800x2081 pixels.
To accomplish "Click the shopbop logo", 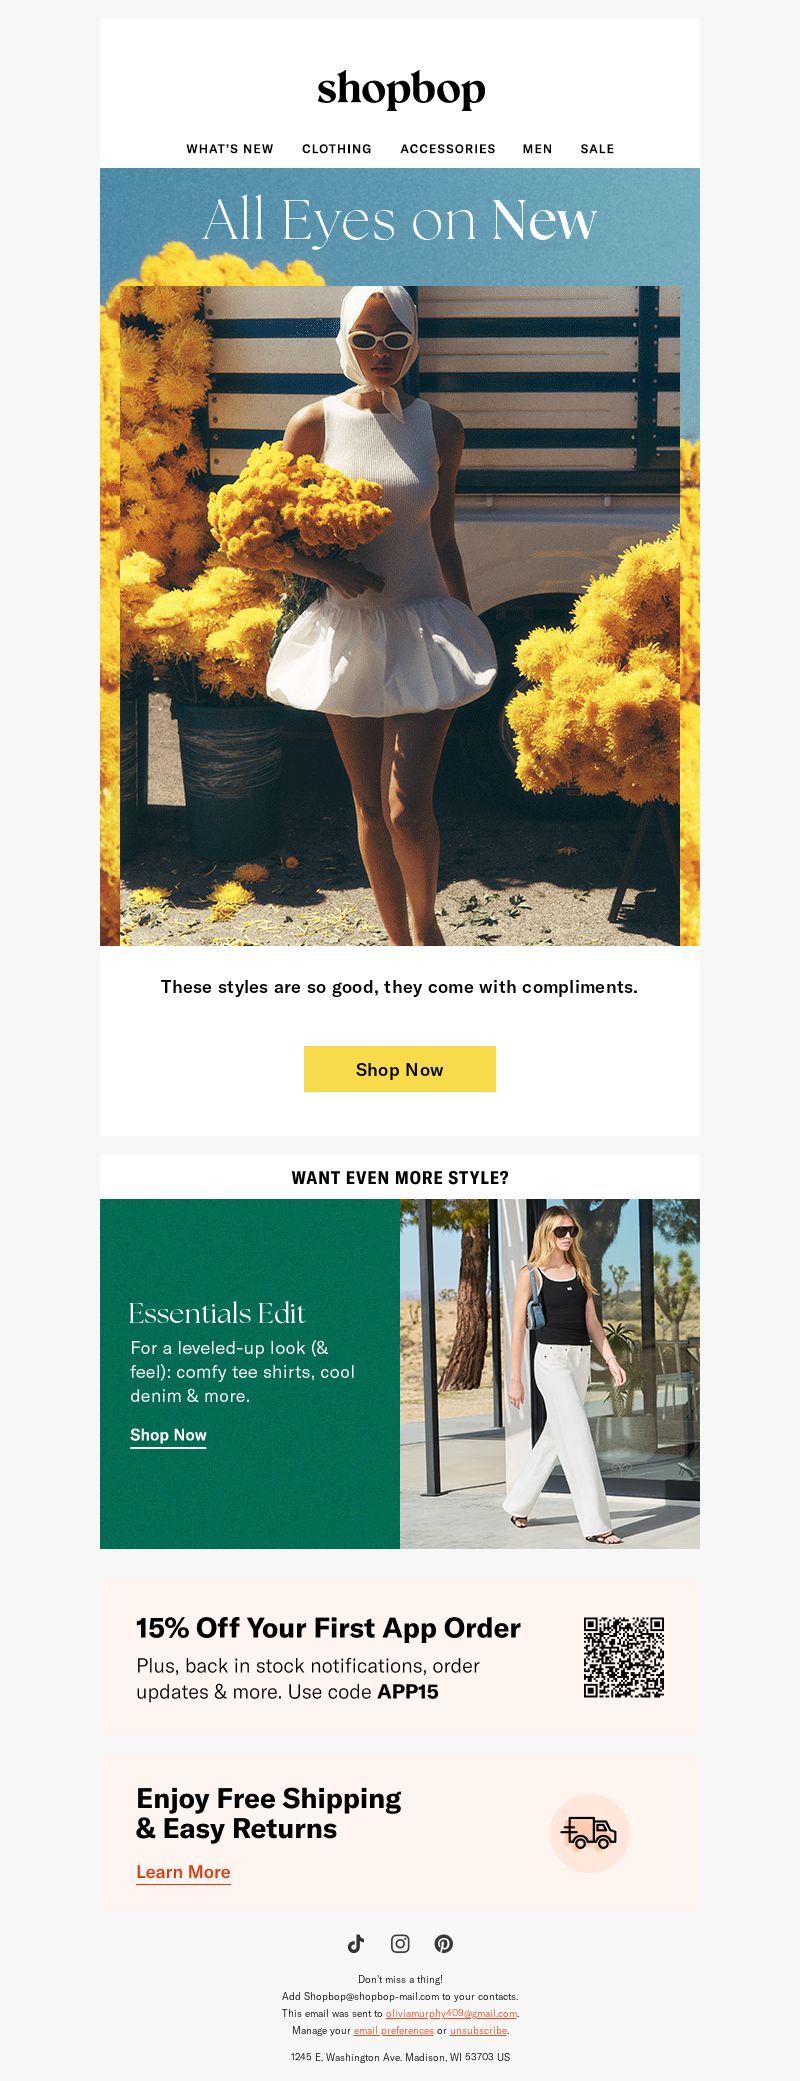I will (x=401, y=90).
